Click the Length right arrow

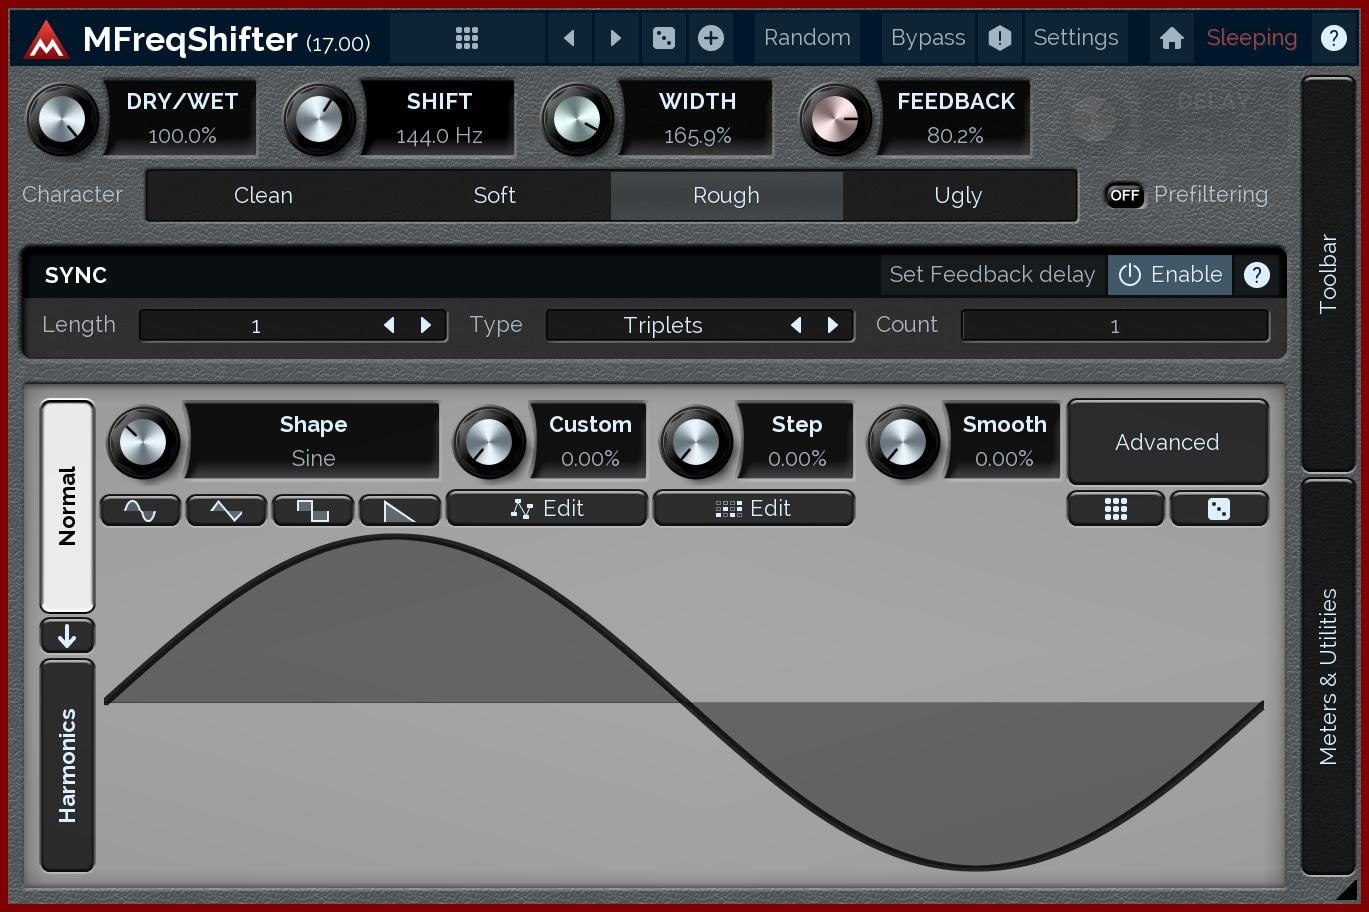[x=426, y=326]
